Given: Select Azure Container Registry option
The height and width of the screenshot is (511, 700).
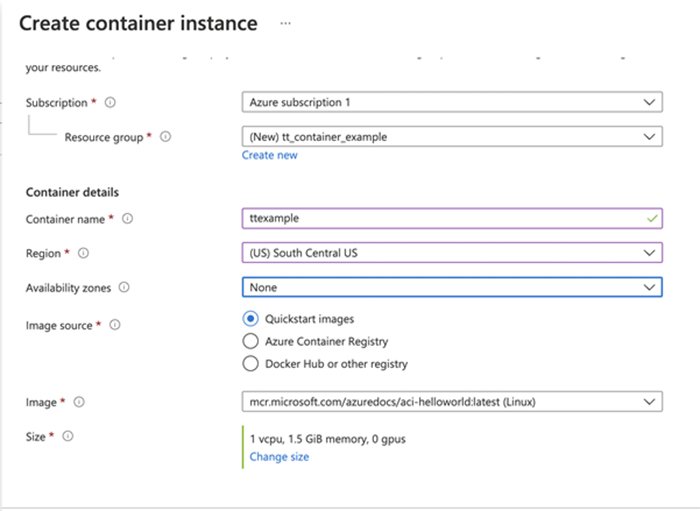Looking at the screenshot, I should pos(250,341).
